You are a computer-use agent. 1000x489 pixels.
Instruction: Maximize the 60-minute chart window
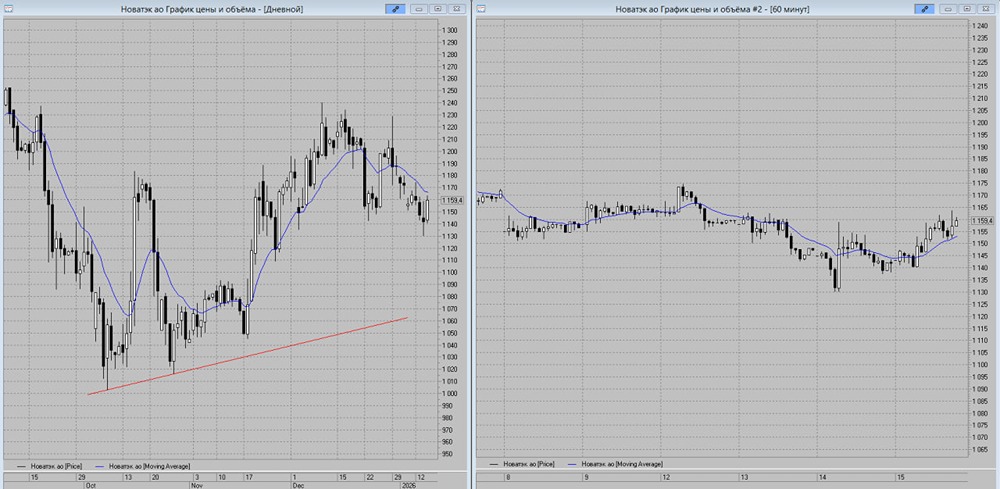point(967,9)
